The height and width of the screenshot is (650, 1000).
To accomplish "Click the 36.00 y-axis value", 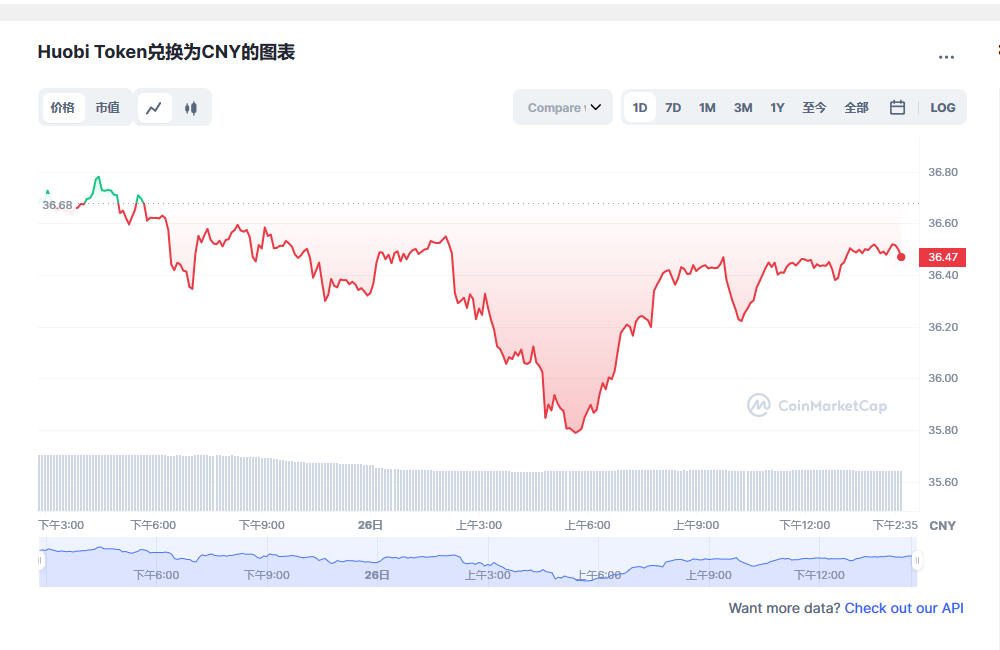I will [x=943, y=378].
